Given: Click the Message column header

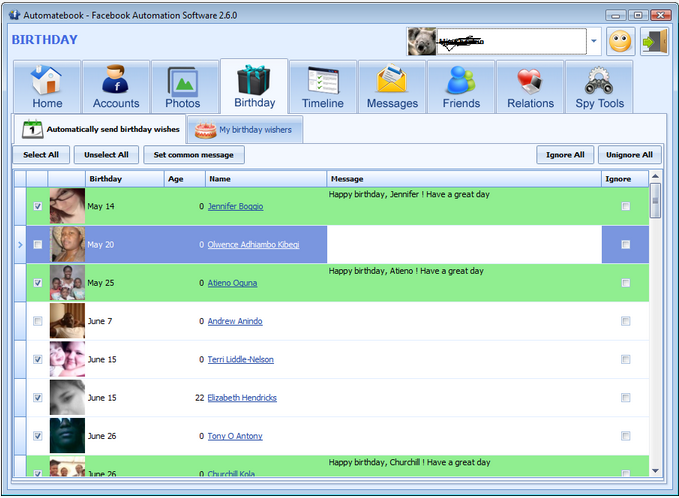Looking at the screenshot, I should (464, 179).
